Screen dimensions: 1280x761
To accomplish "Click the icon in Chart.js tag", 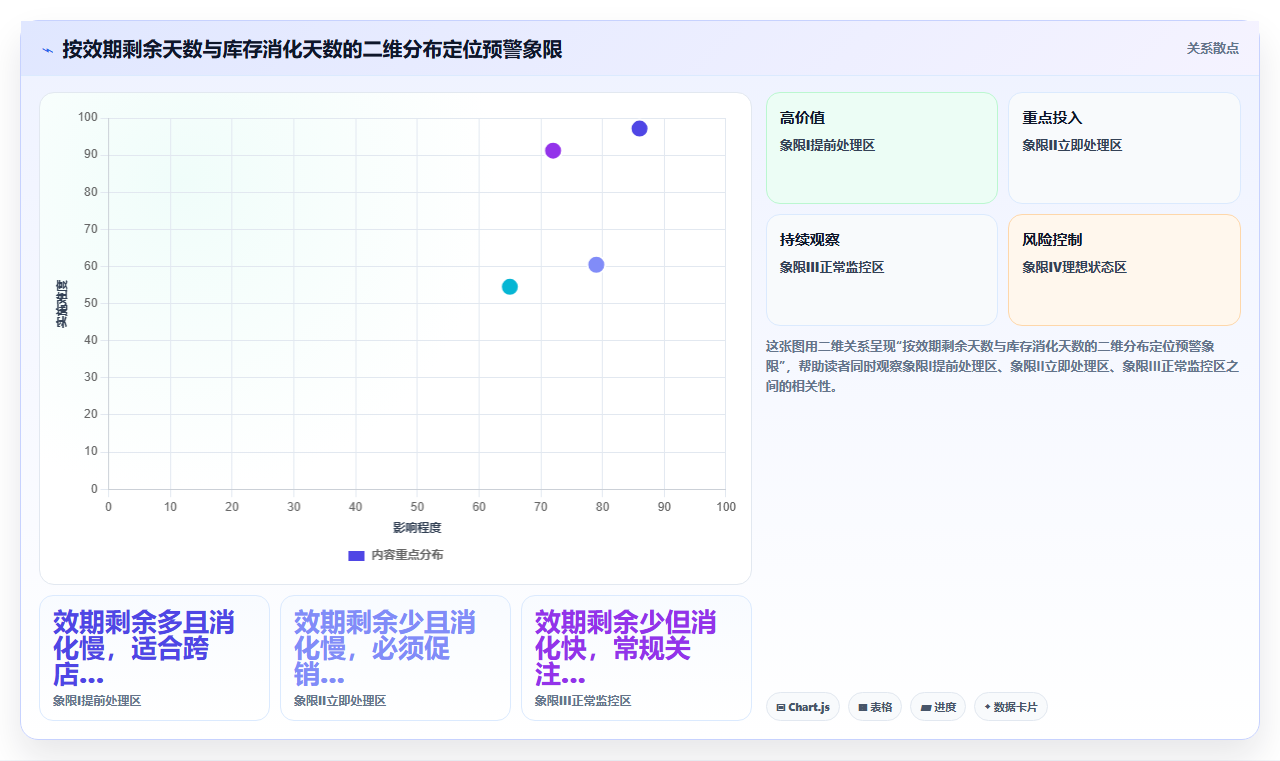I will pyautogui.click(x=781, y=708).
